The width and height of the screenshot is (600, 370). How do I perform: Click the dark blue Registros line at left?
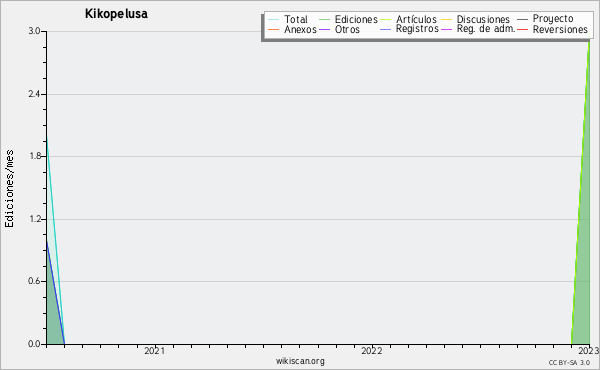click(55, 293)
